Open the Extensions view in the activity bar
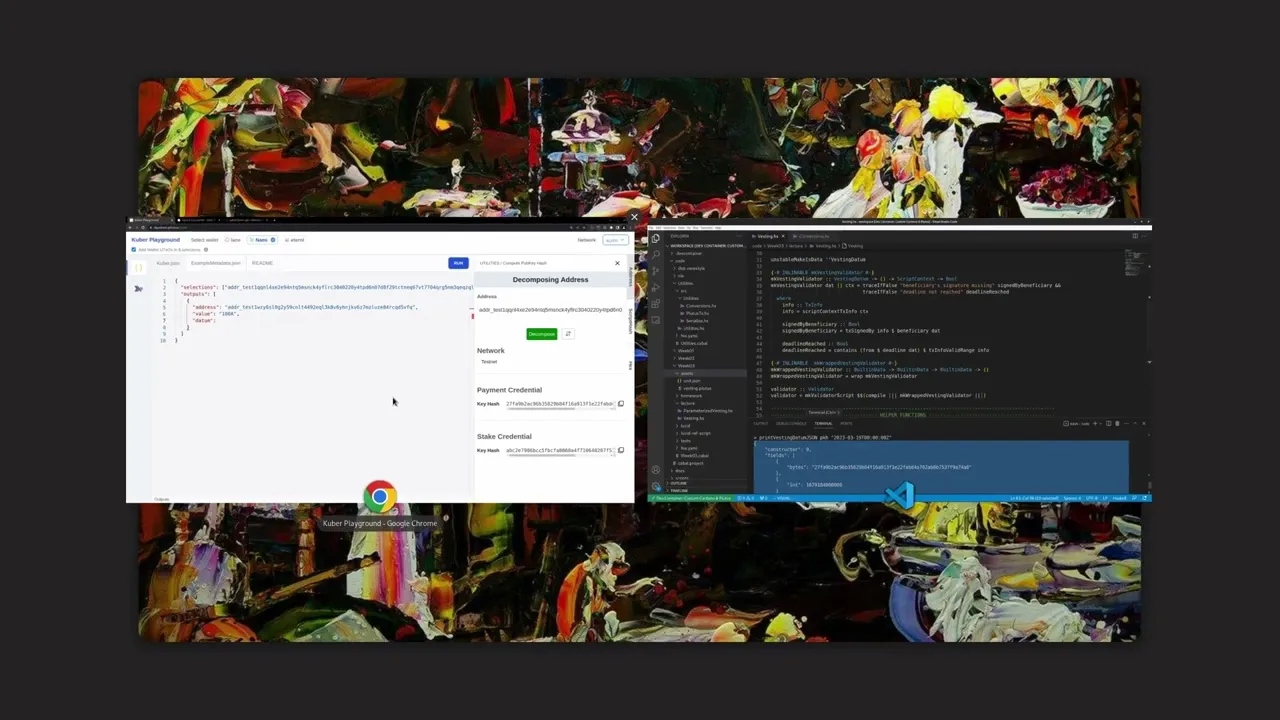The height and width of the screenshot is (720, 1280). pos(653,301)
